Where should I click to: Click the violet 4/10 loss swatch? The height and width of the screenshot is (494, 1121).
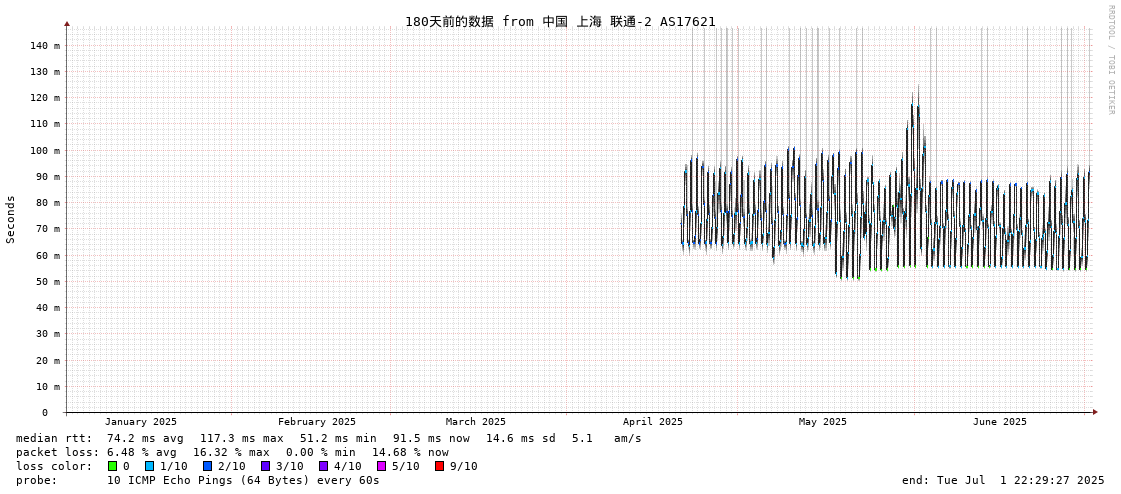323,466
